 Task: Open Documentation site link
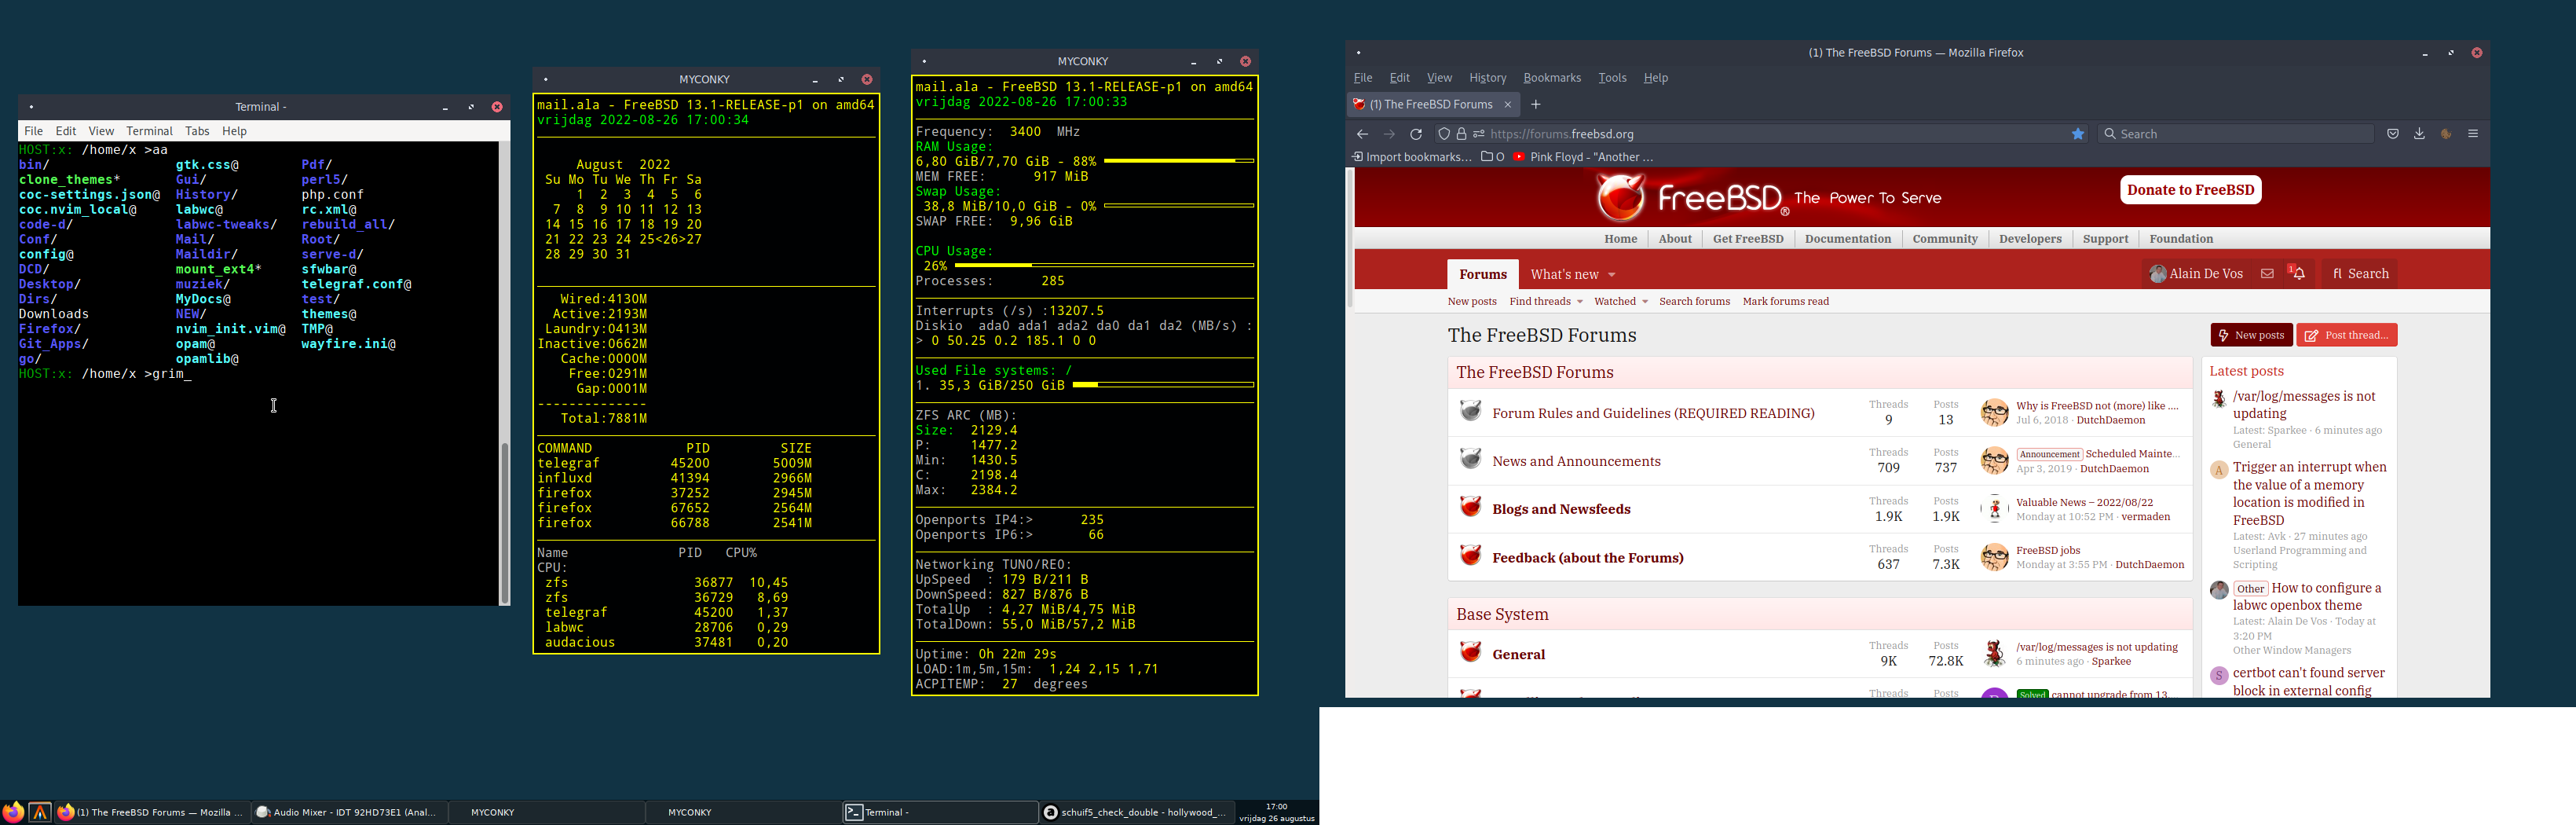[1847, 239]
